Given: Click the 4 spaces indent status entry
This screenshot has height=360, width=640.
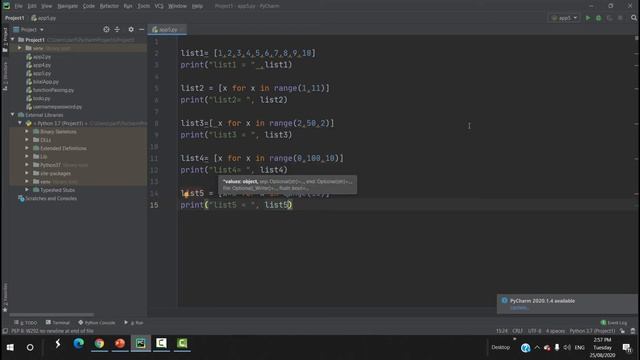Looking at the screenshot, I should (x=555, y=331).
